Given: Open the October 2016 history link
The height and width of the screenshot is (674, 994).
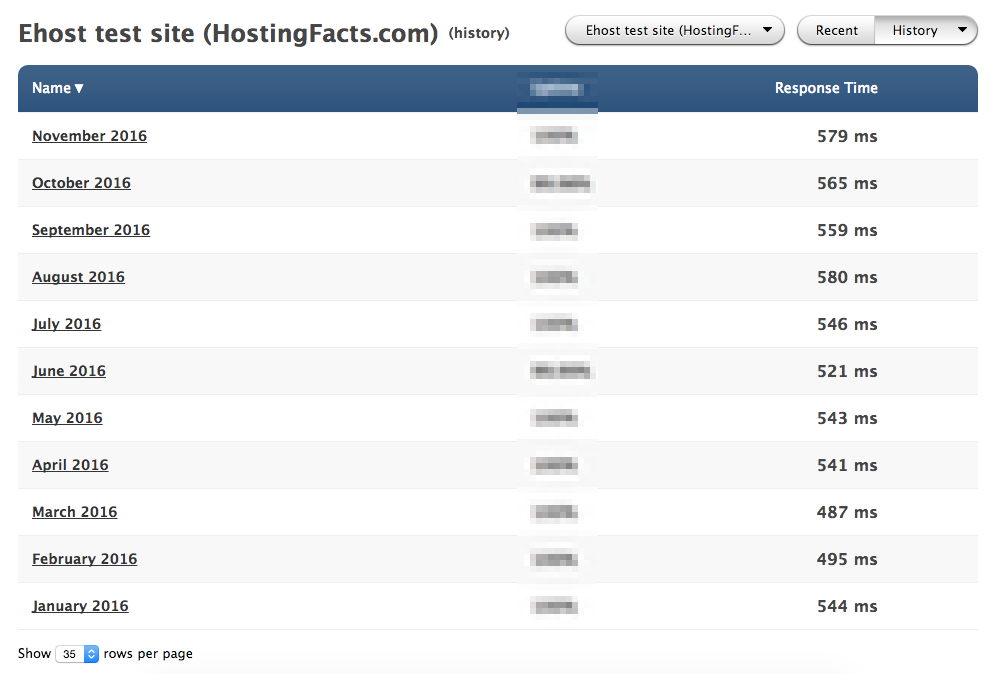Looking at the screenshot, I should point(81,183).
